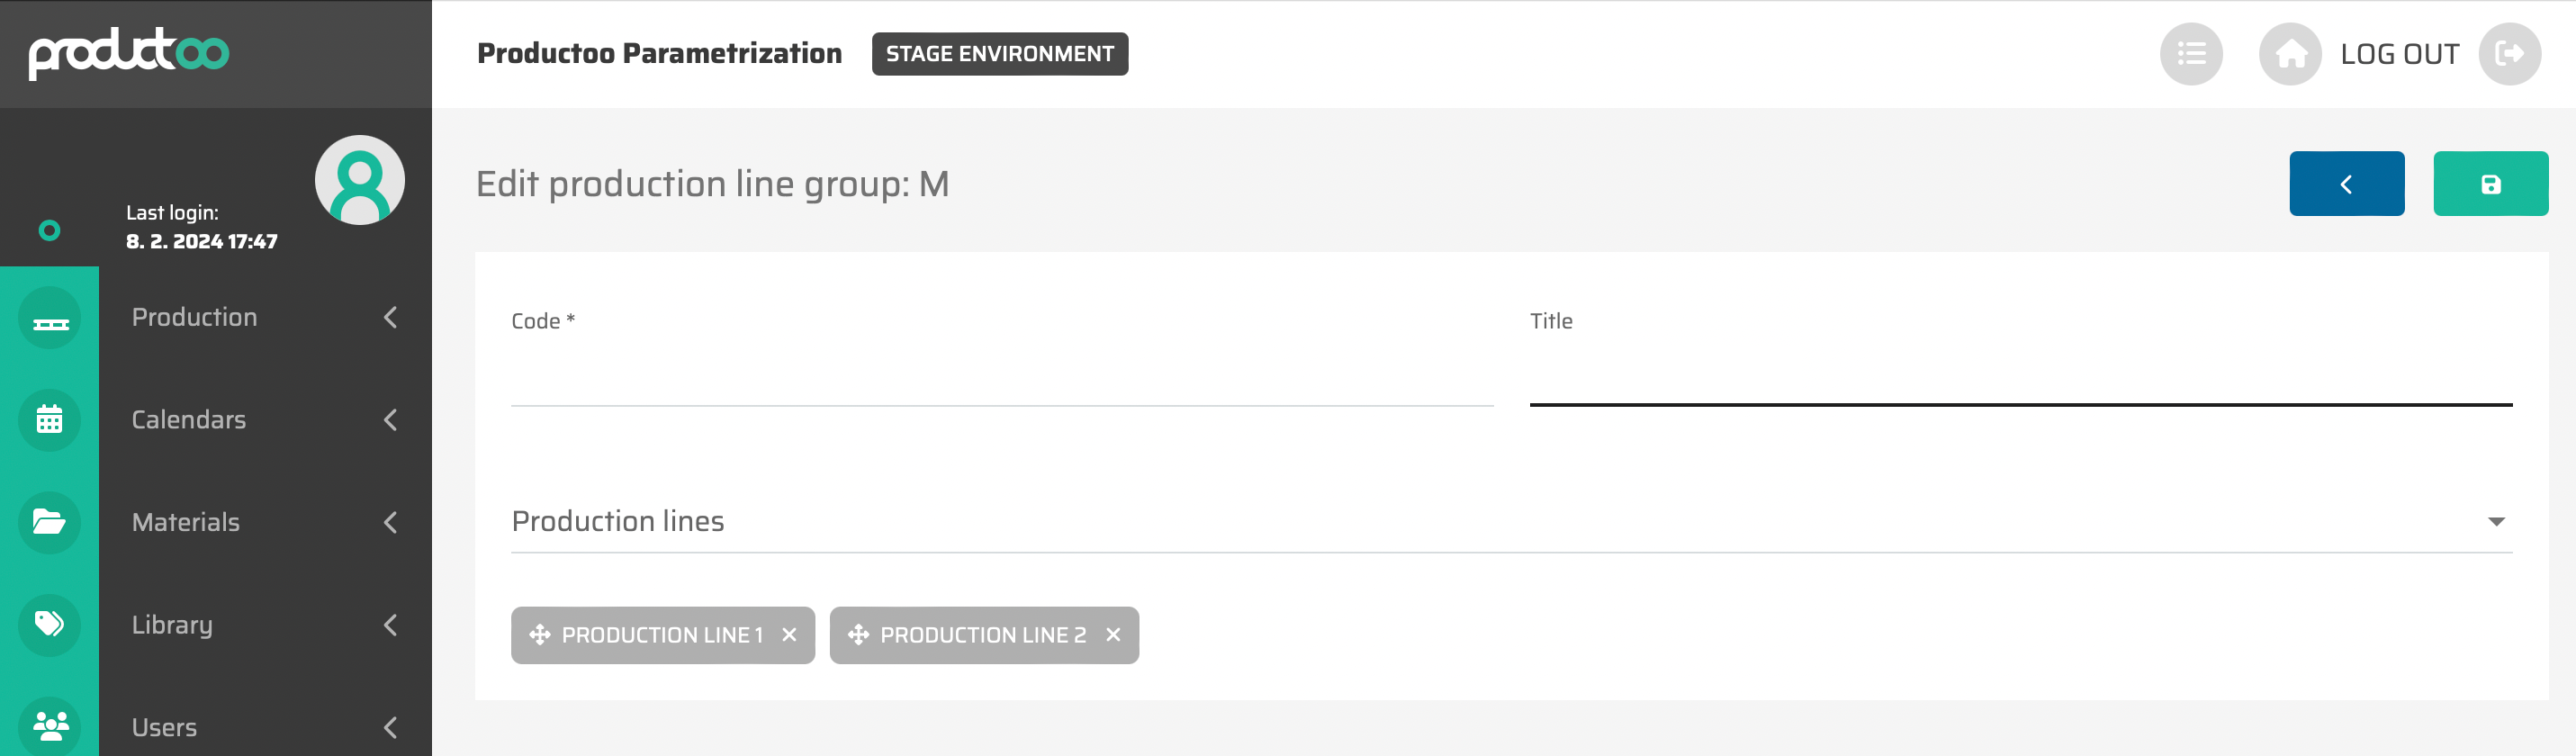The height and width of the screenshot is (756, 2576).
Task: Remove Production Line 1 chip
Action: pyautogui.click(x=789, y=635)
